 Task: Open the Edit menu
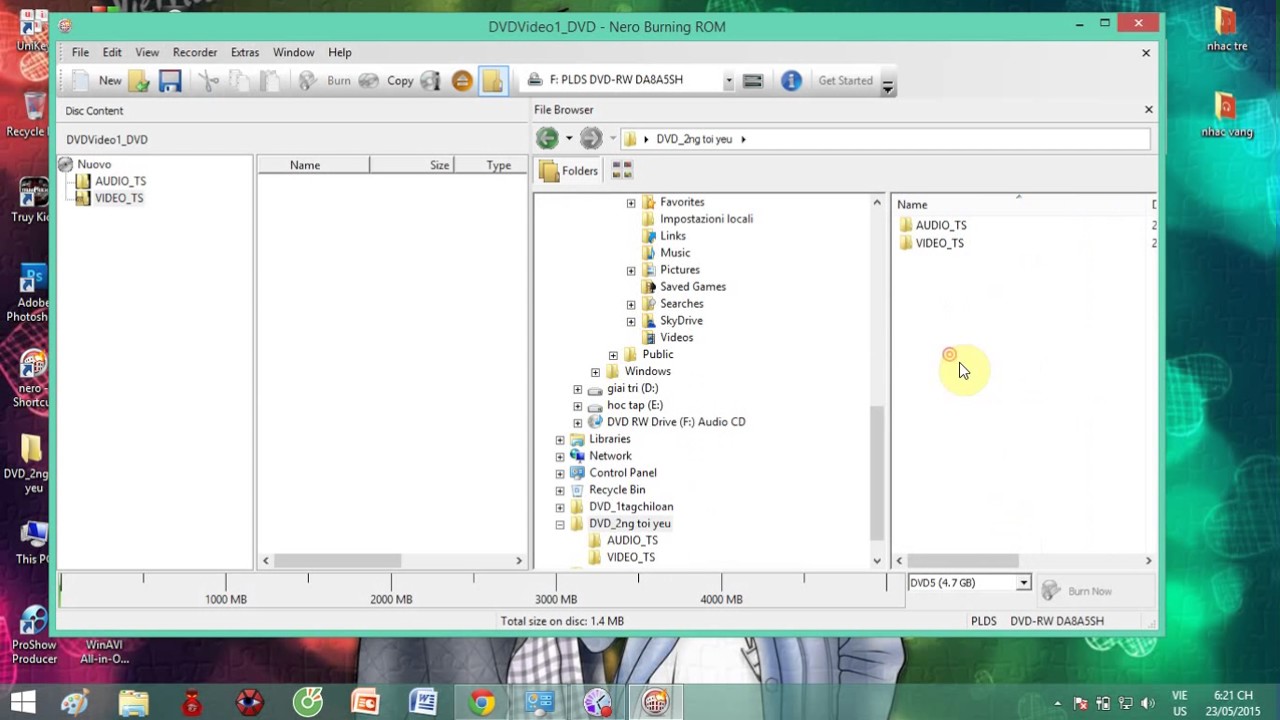point(112,52)
